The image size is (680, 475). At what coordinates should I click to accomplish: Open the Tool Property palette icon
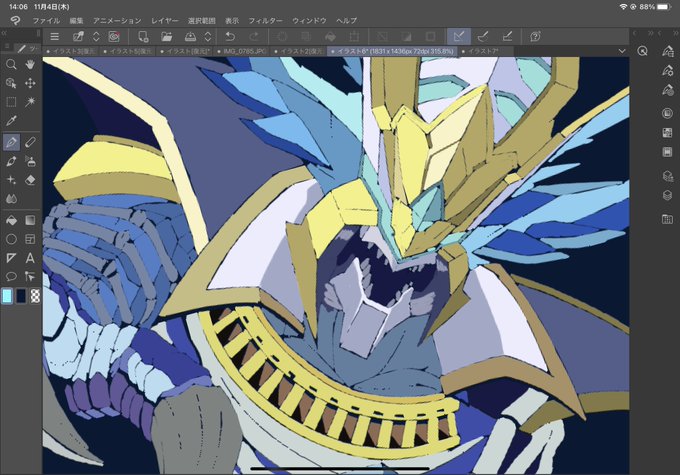pyautogui.click(x=667, y=70)
